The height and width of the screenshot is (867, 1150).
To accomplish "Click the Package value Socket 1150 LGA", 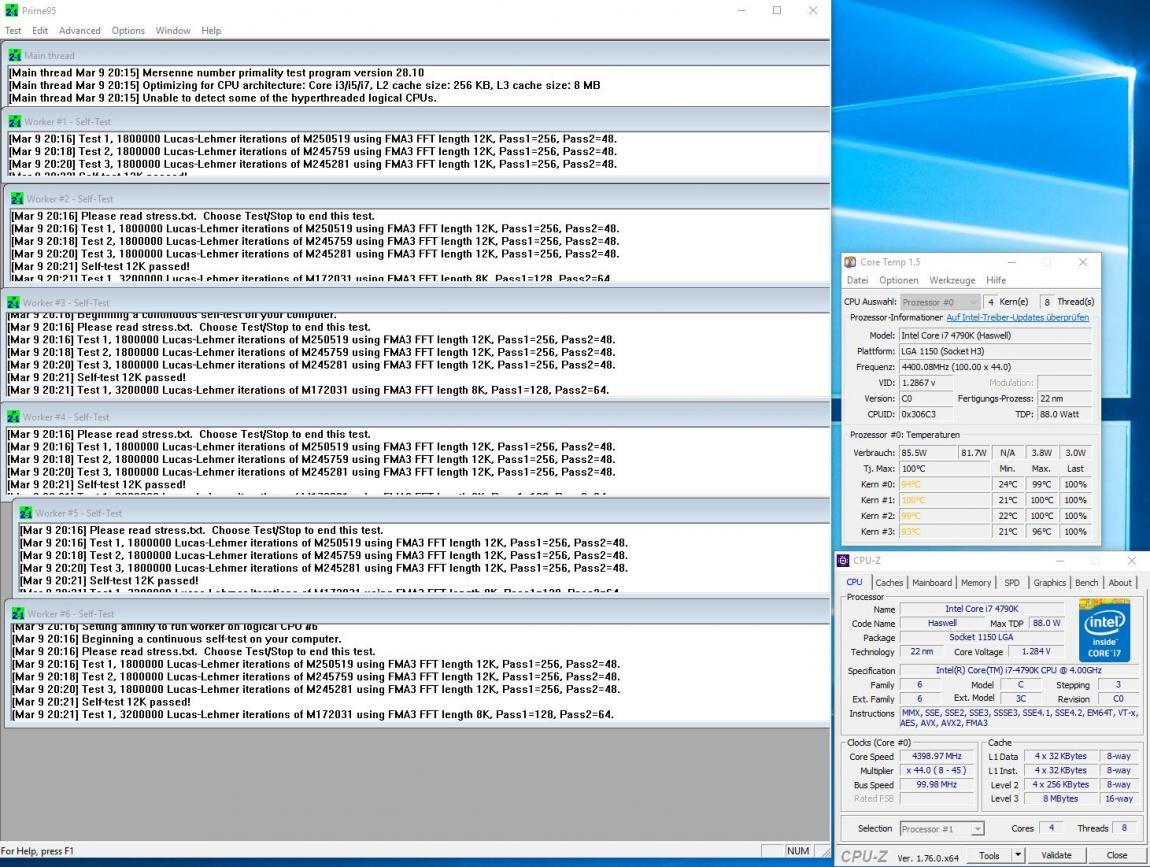I will 981,637.
